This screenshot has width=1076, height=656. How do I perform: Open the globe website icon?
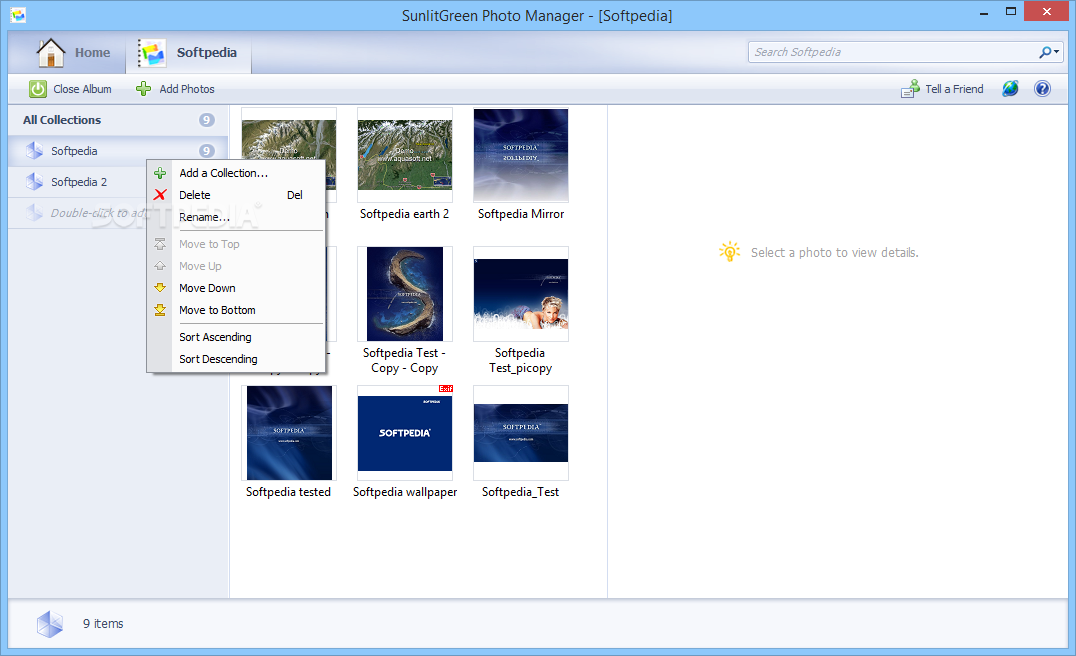tap(1010, 89)
